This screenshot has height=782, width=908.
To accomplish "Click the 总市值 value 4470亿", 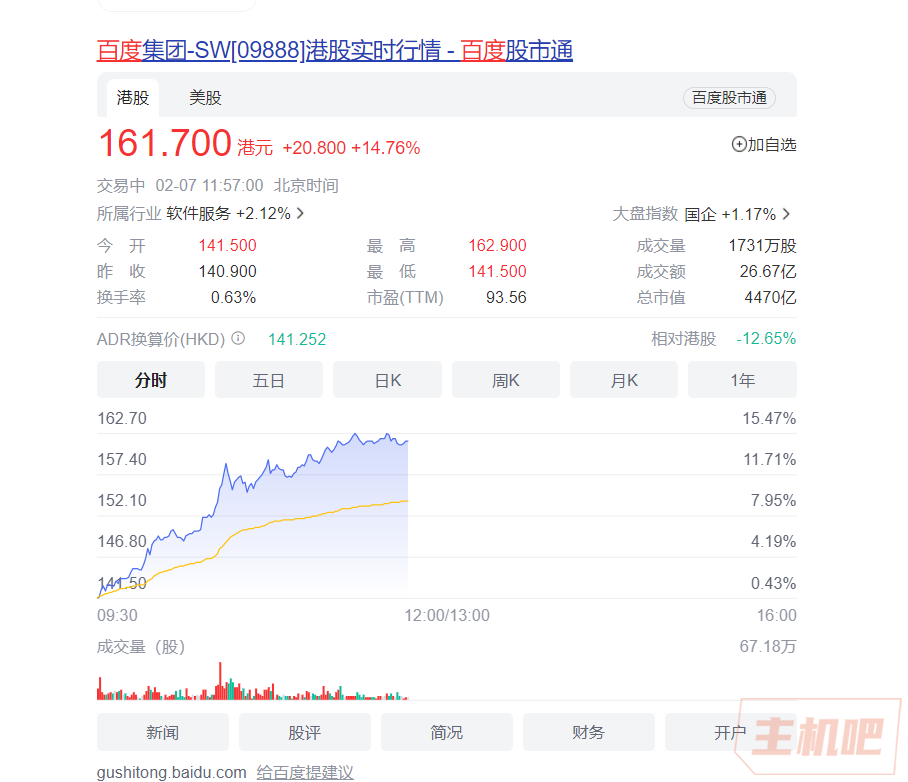I will tap(770, 297).
